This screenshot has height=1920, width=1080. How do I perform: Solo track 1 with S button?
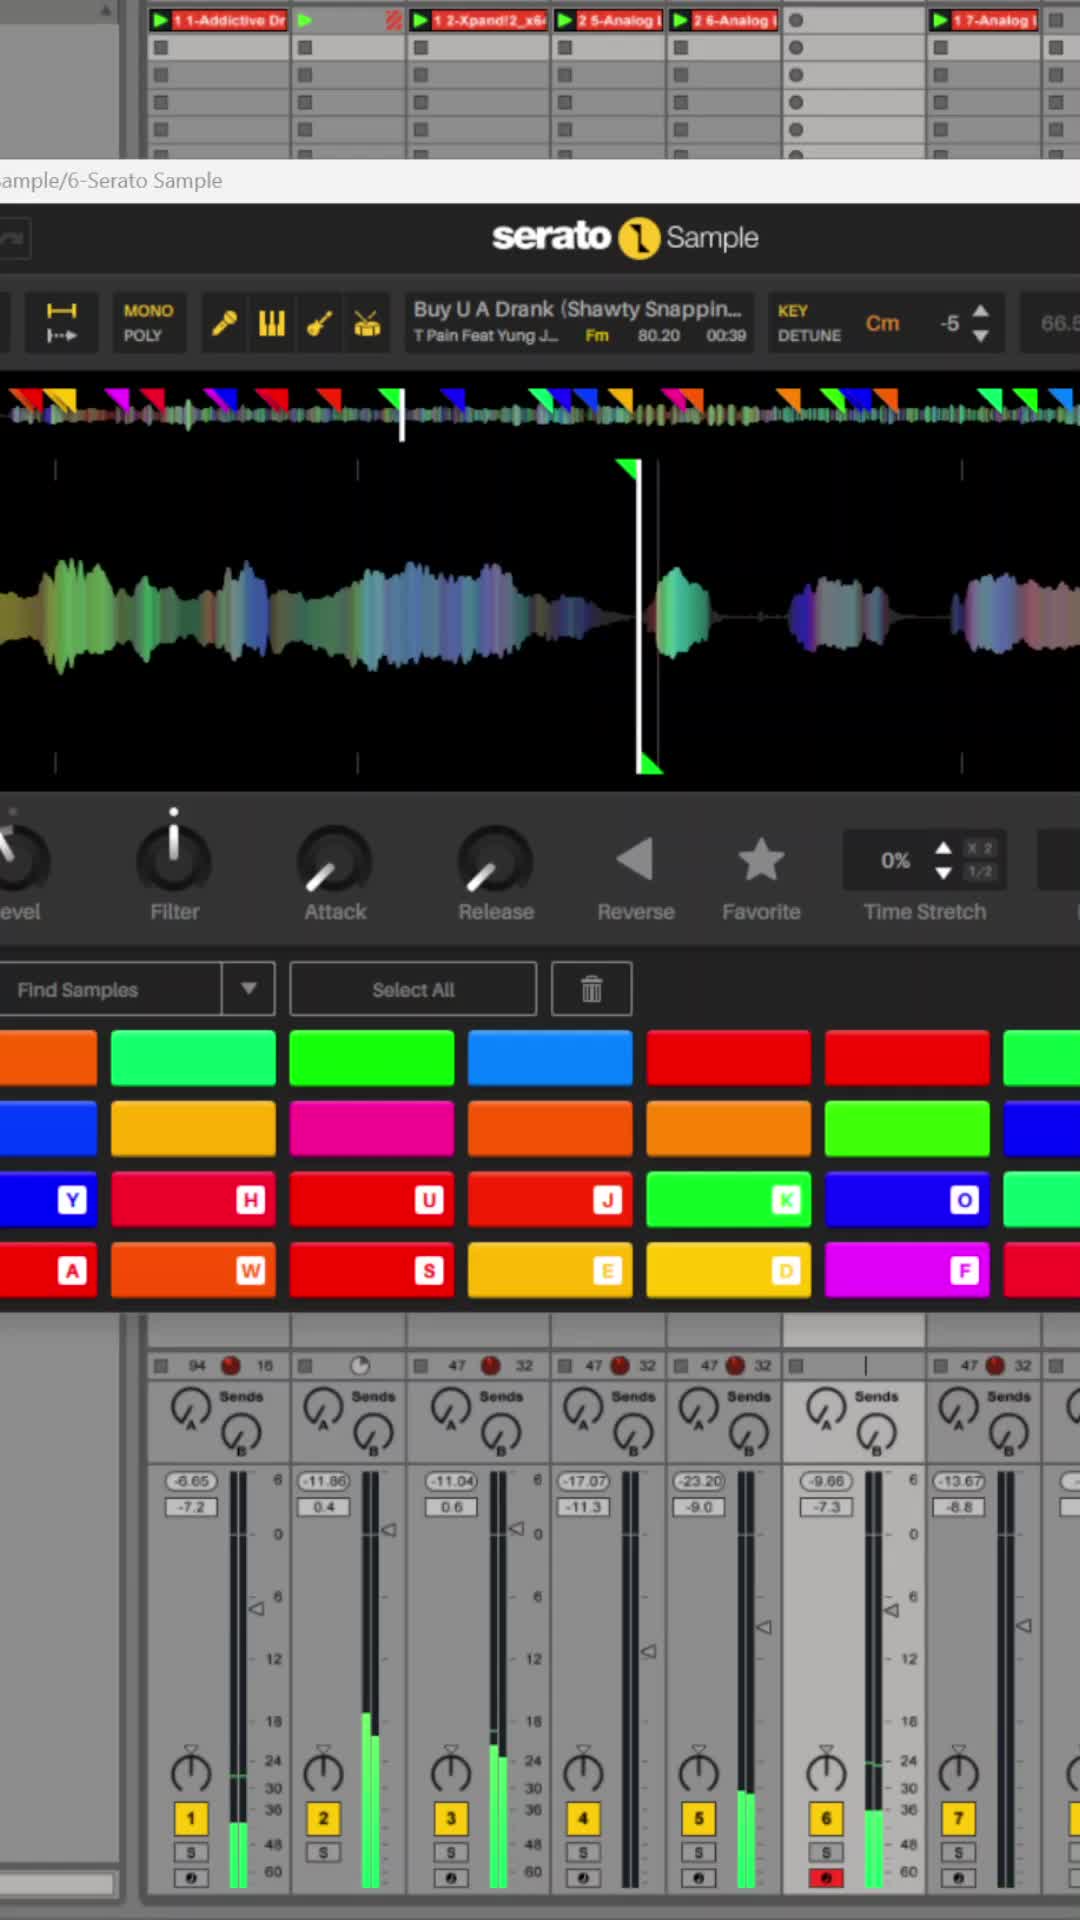[x=191, y=1853]
